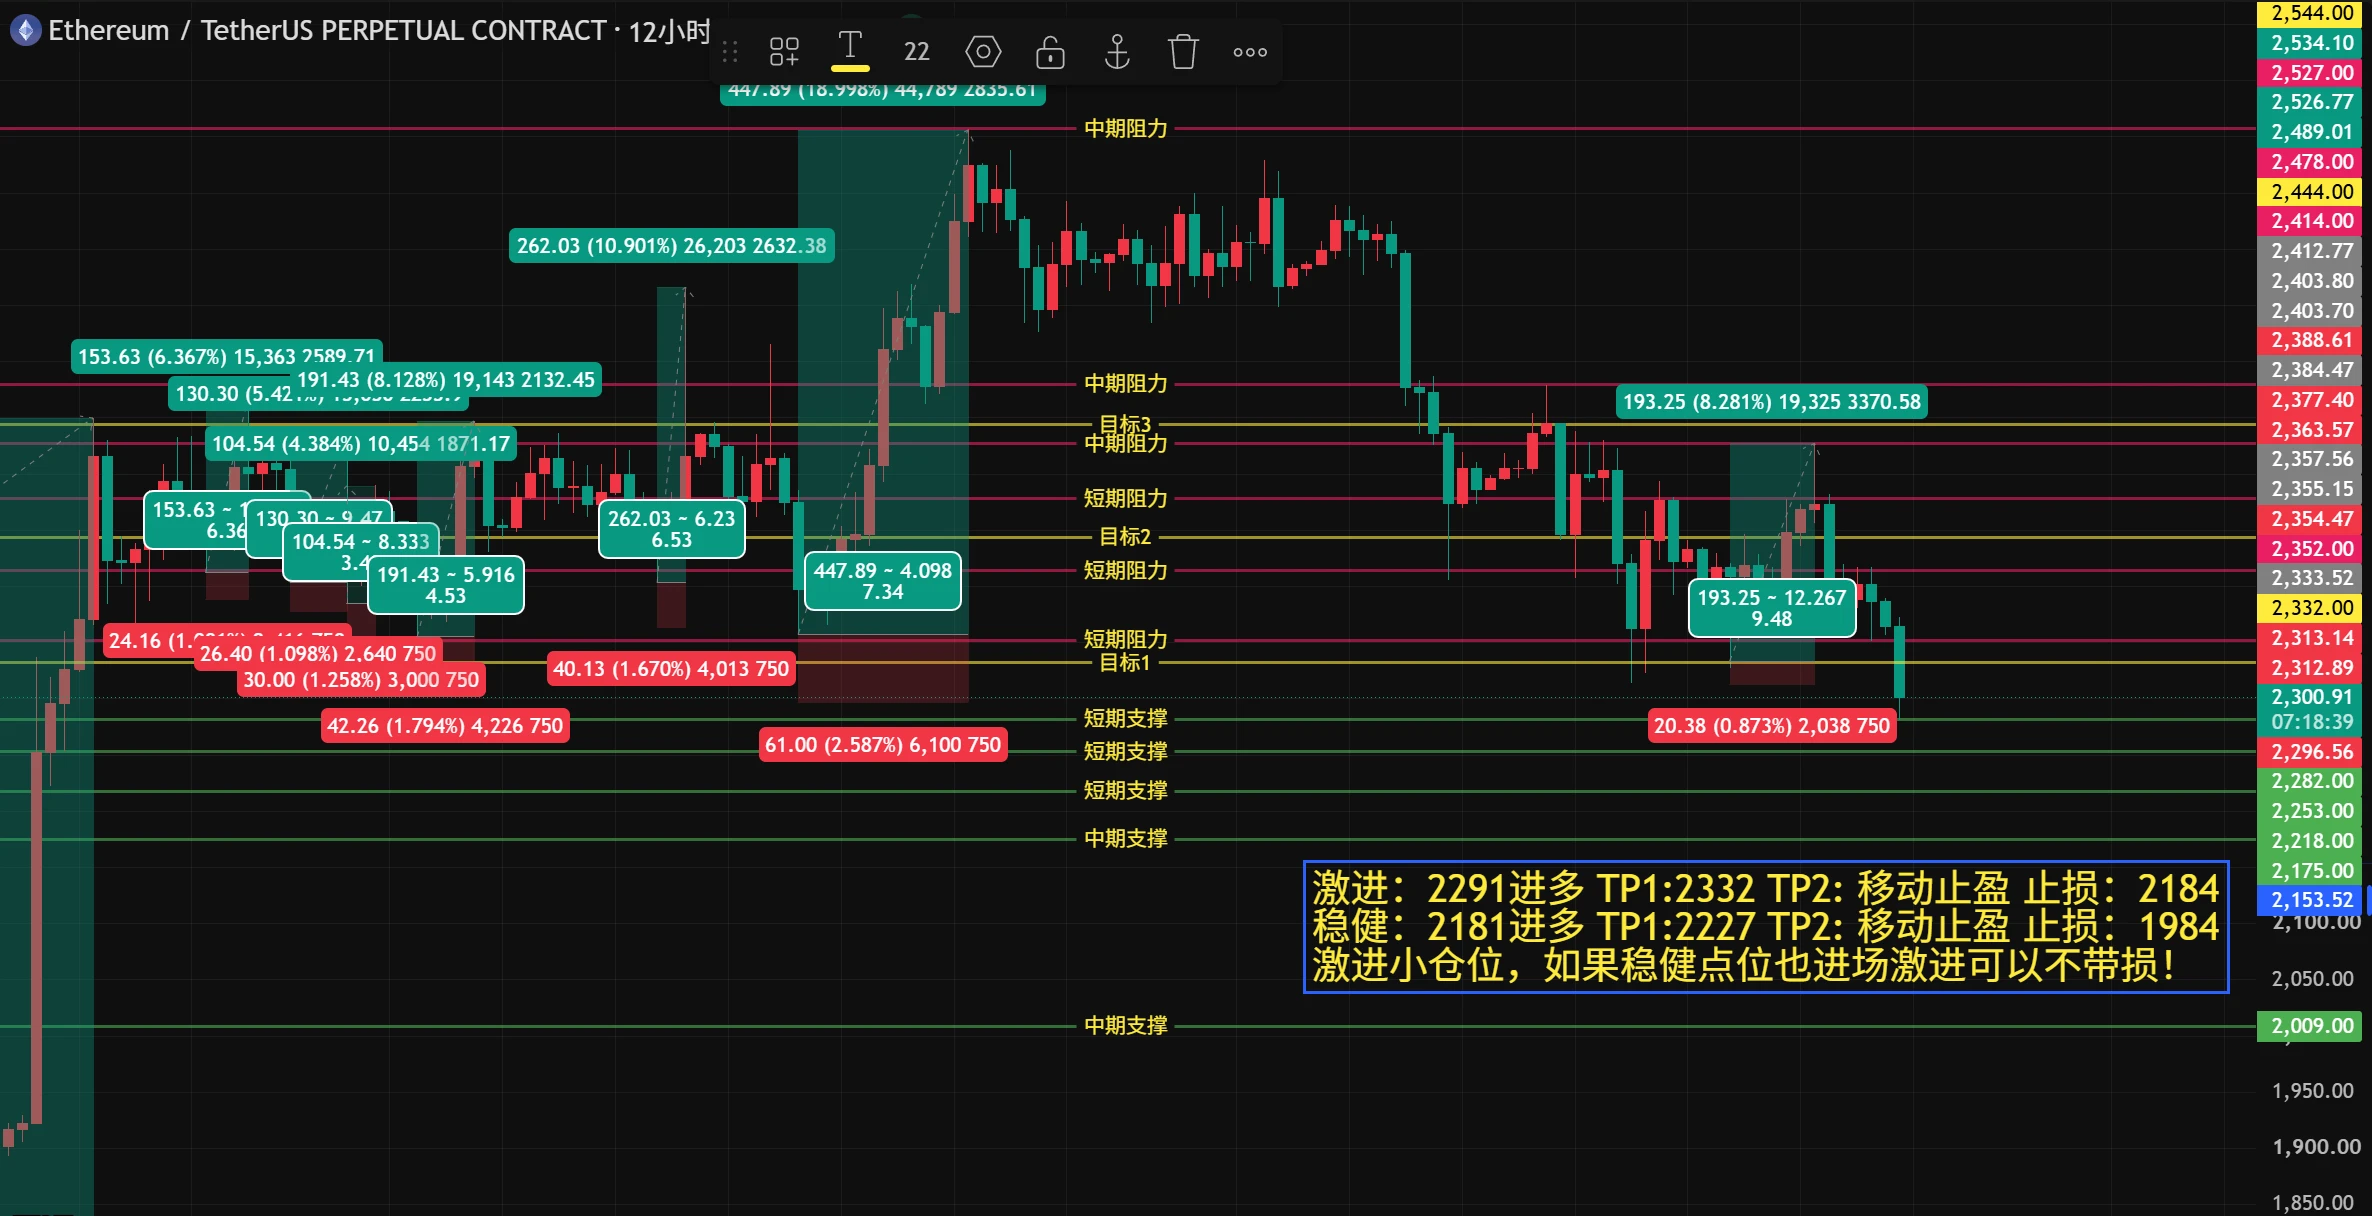The width and height of the screenshot is (2372, 1216).
Task: Delete drawing with the trash icon
Action: (x=1183, y=52)
